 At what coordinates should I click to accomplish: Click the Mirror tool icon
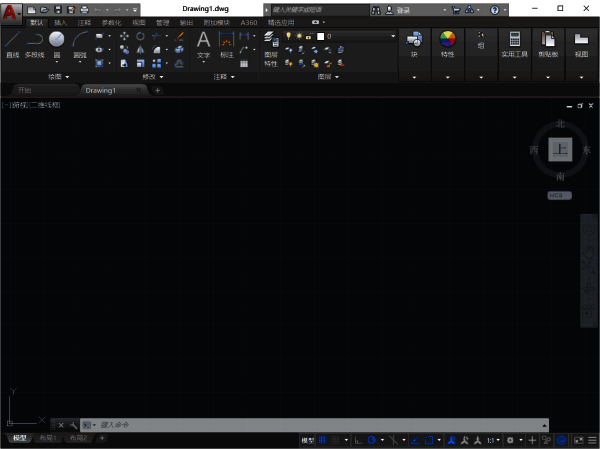[140, 50]
